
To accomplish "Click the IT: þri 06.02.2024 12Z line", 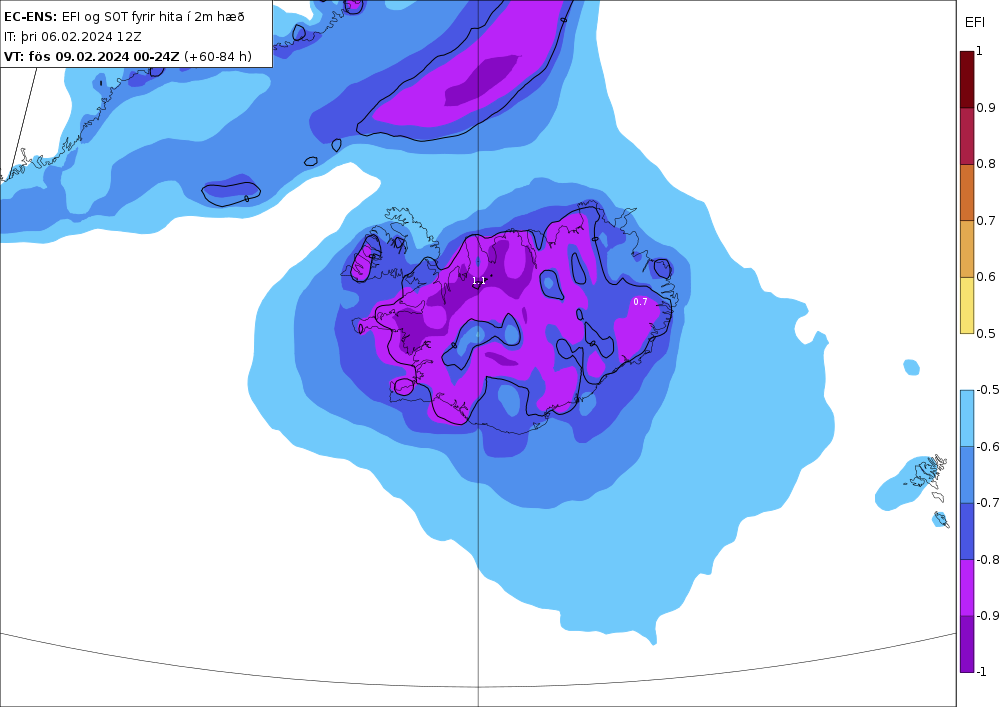I will point(73,36).
